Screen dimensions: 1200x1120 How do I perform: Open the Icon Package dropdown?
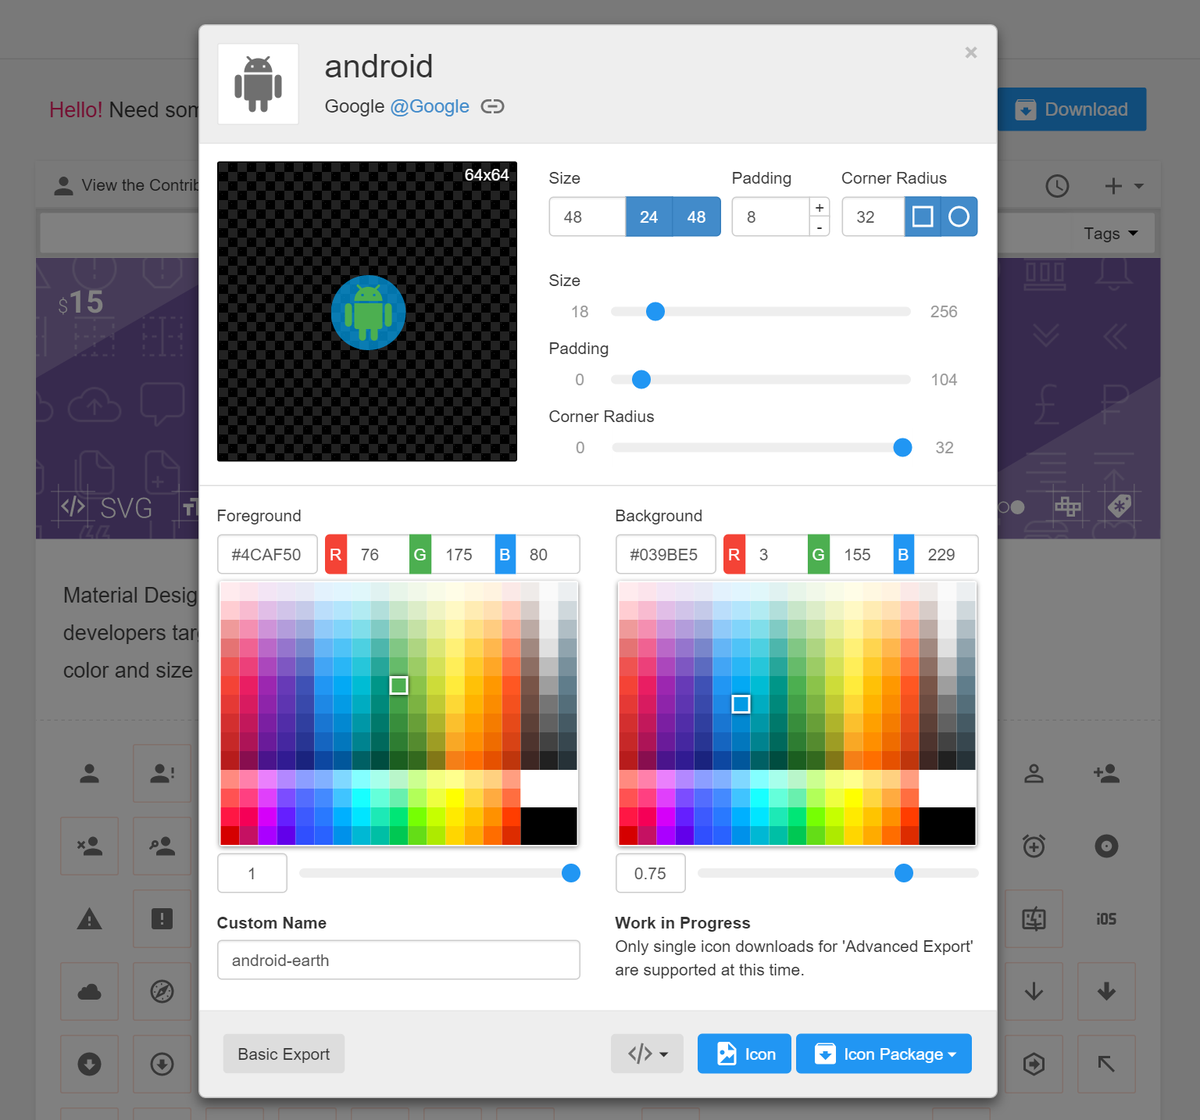(x=884, y=1054)
